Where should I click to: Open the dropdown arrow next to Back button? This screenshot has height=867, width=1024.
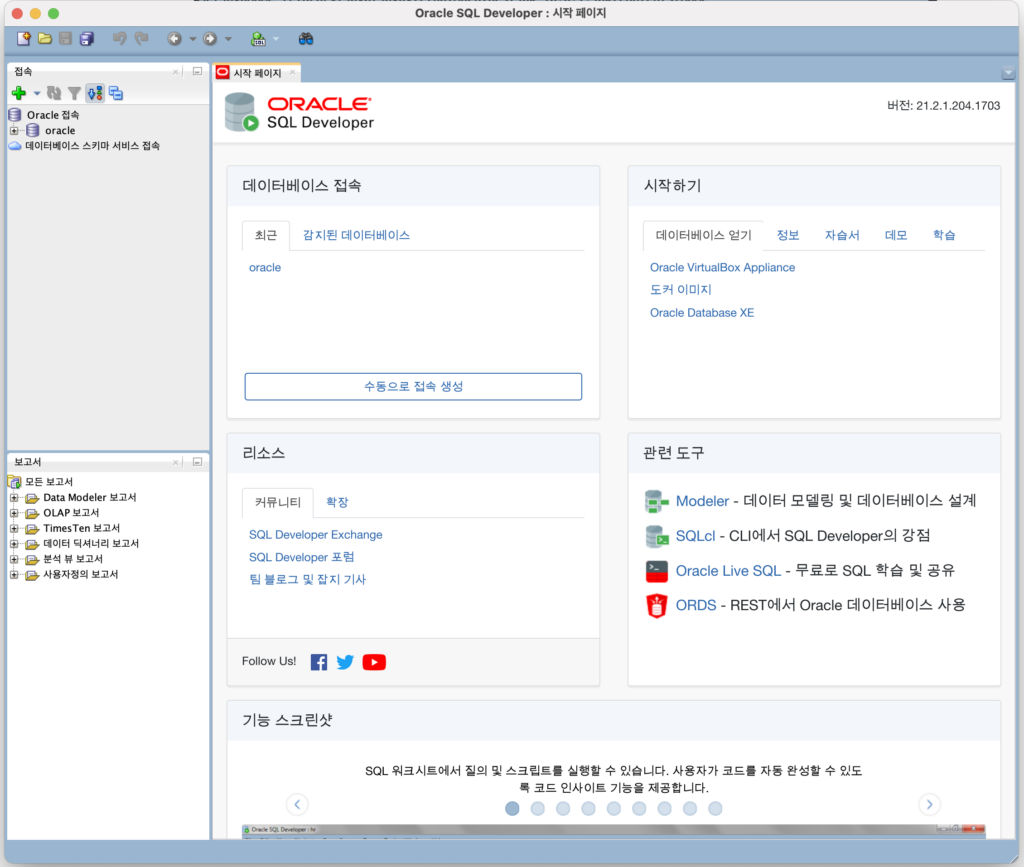tap(193, 39)
